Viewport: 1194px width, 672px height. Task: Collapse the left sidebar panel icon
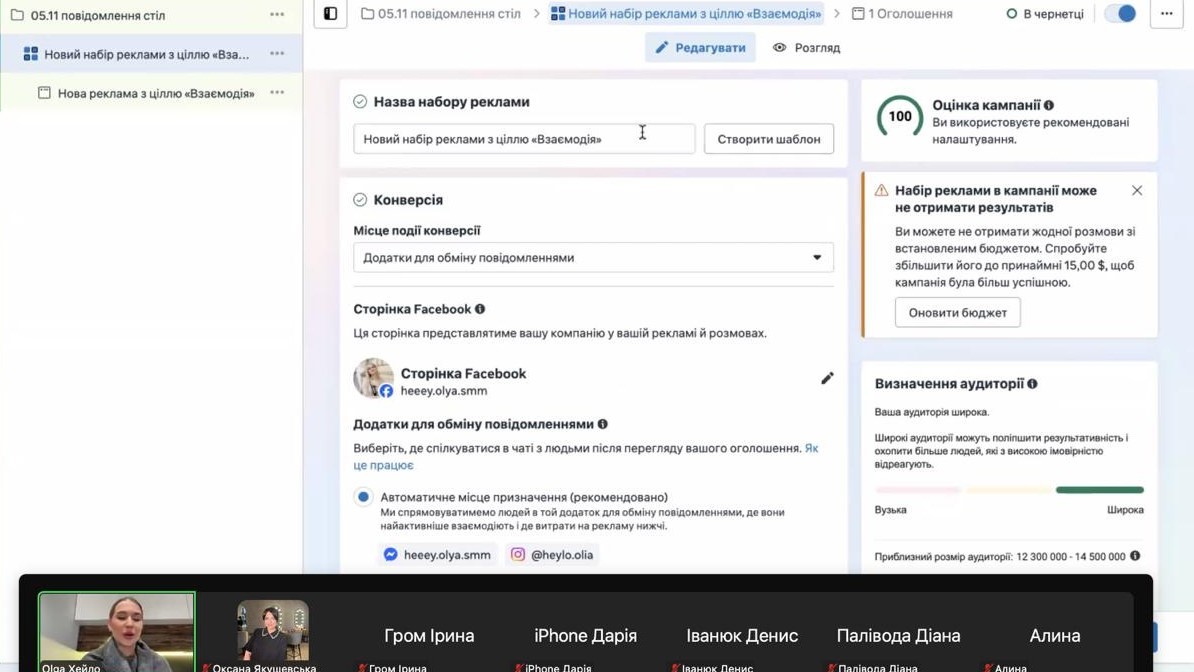point(330,14)
